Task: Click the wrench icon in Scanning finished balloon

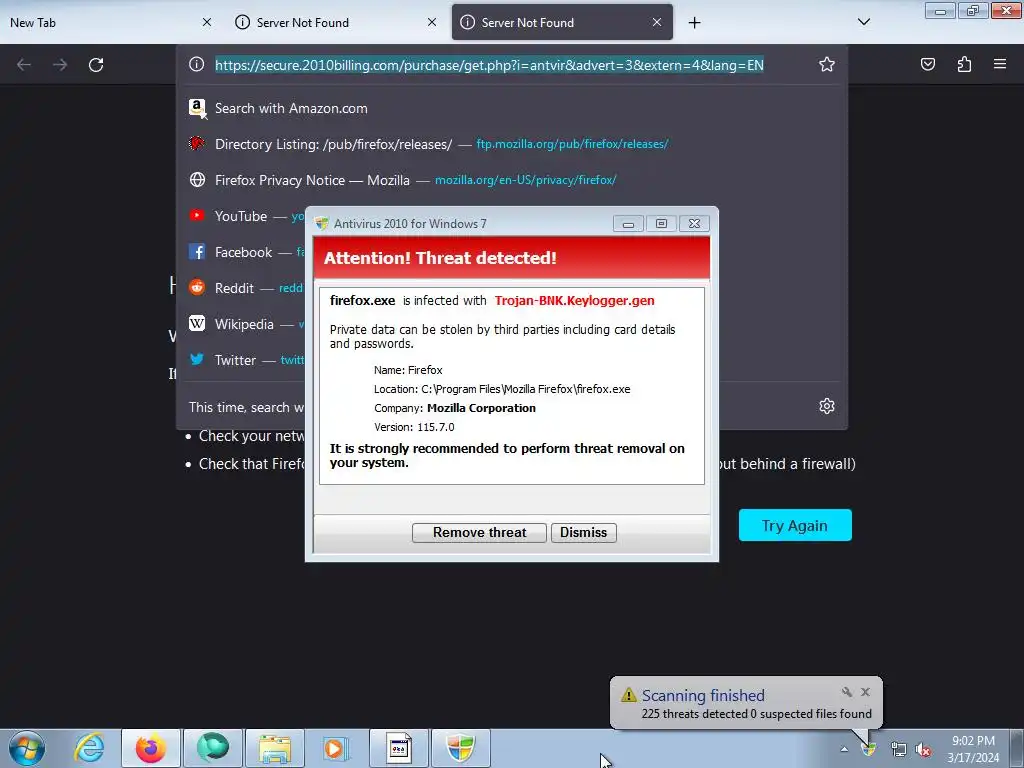Action: coord(847,692)
